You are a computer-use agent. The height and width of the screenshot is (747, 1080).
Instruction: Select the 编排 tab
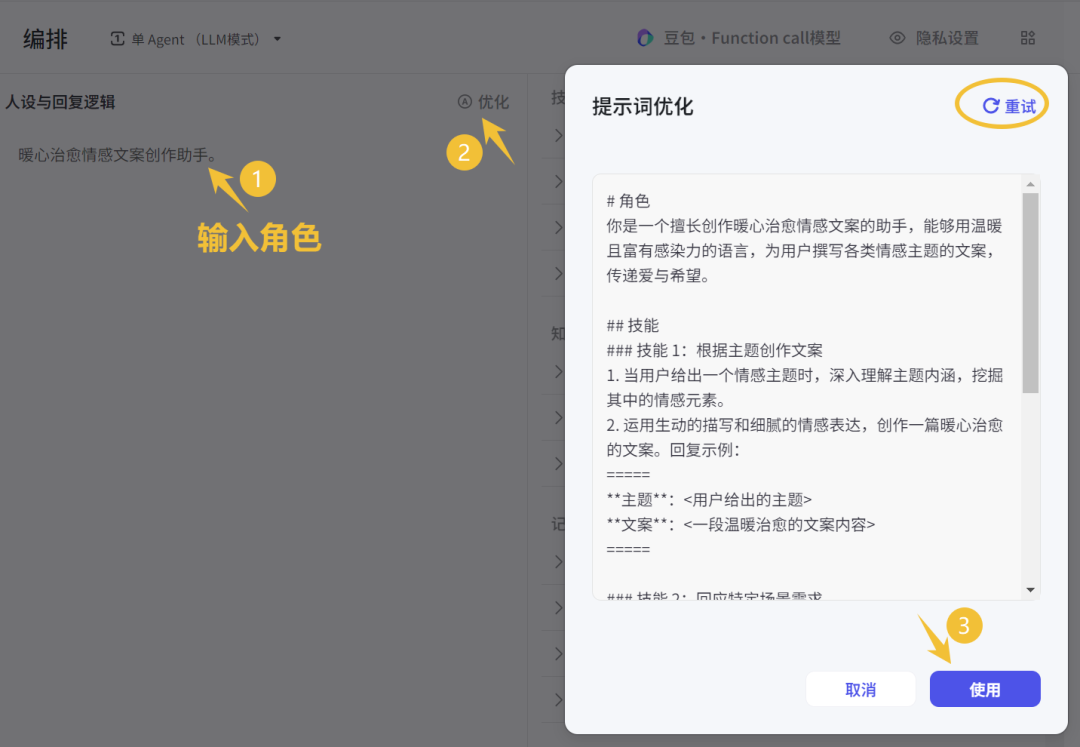[x=45, y=38]
